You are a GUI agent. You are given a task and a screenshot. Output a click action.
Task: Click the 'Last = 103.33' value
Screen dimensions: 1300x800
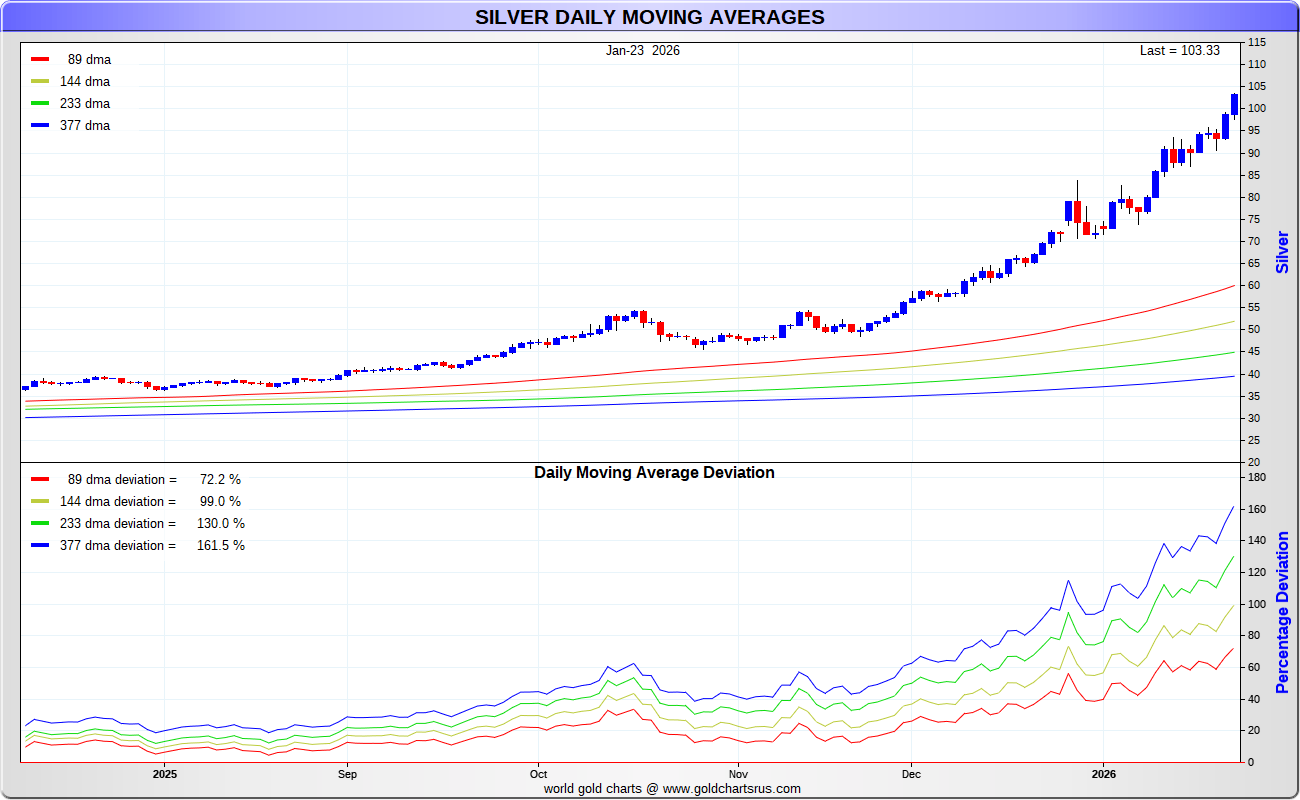1180,50
